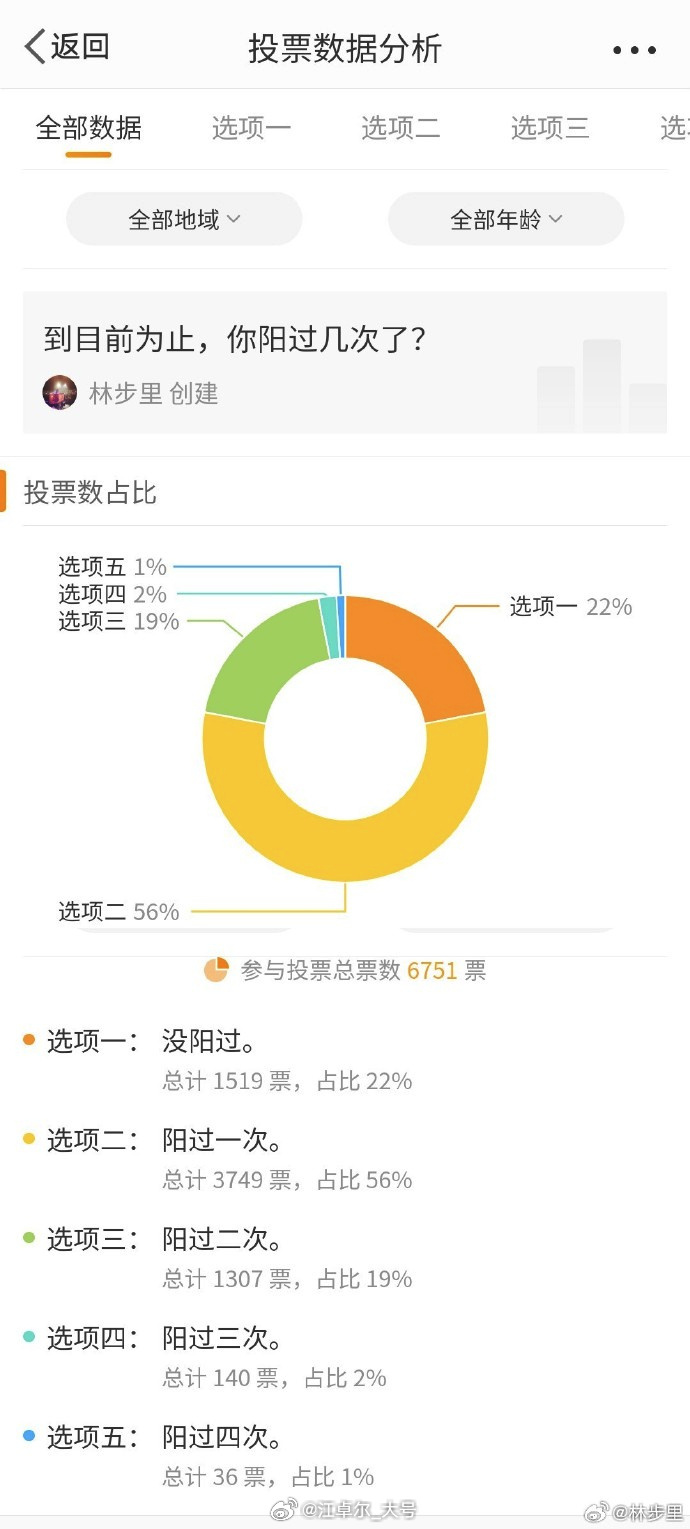This screenshot has width=690, height=1529.
Task: Tap the orange dot for 选项一
Action: click(29, 1041)
